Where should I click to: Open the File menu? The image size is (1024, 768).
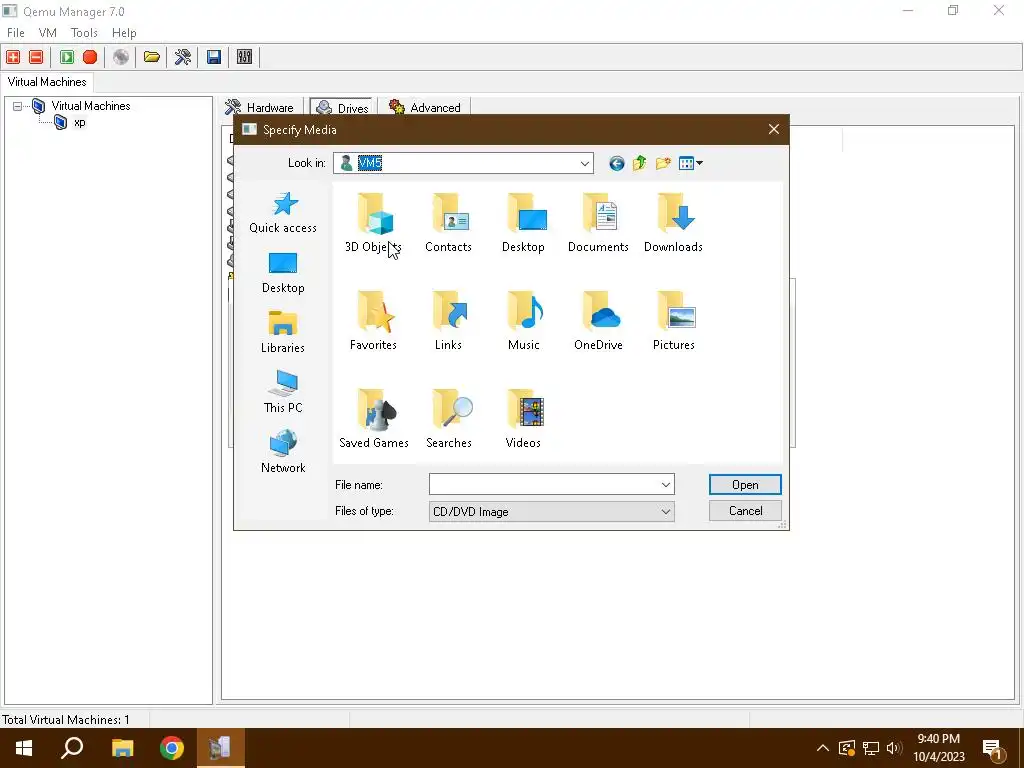tap(16, 33)
